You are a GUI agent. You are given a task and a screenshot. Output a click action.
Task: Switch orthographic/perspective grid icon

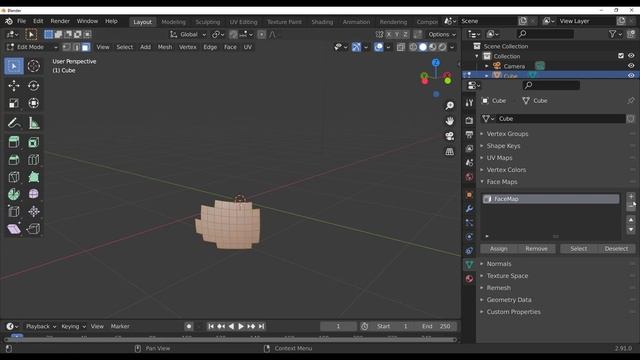tap(449, 151)
